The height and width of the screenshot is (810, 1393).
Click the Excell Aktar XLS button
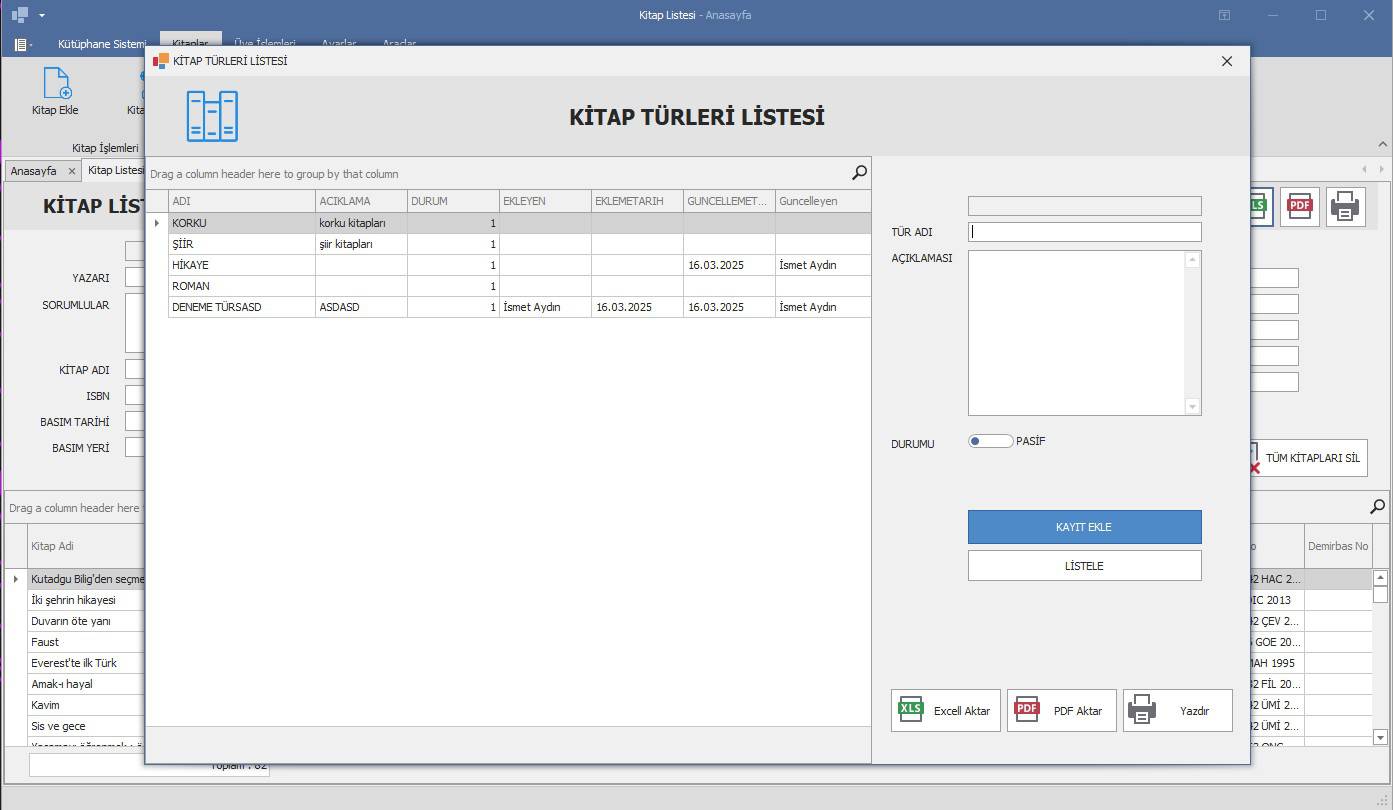coord(945,711)
